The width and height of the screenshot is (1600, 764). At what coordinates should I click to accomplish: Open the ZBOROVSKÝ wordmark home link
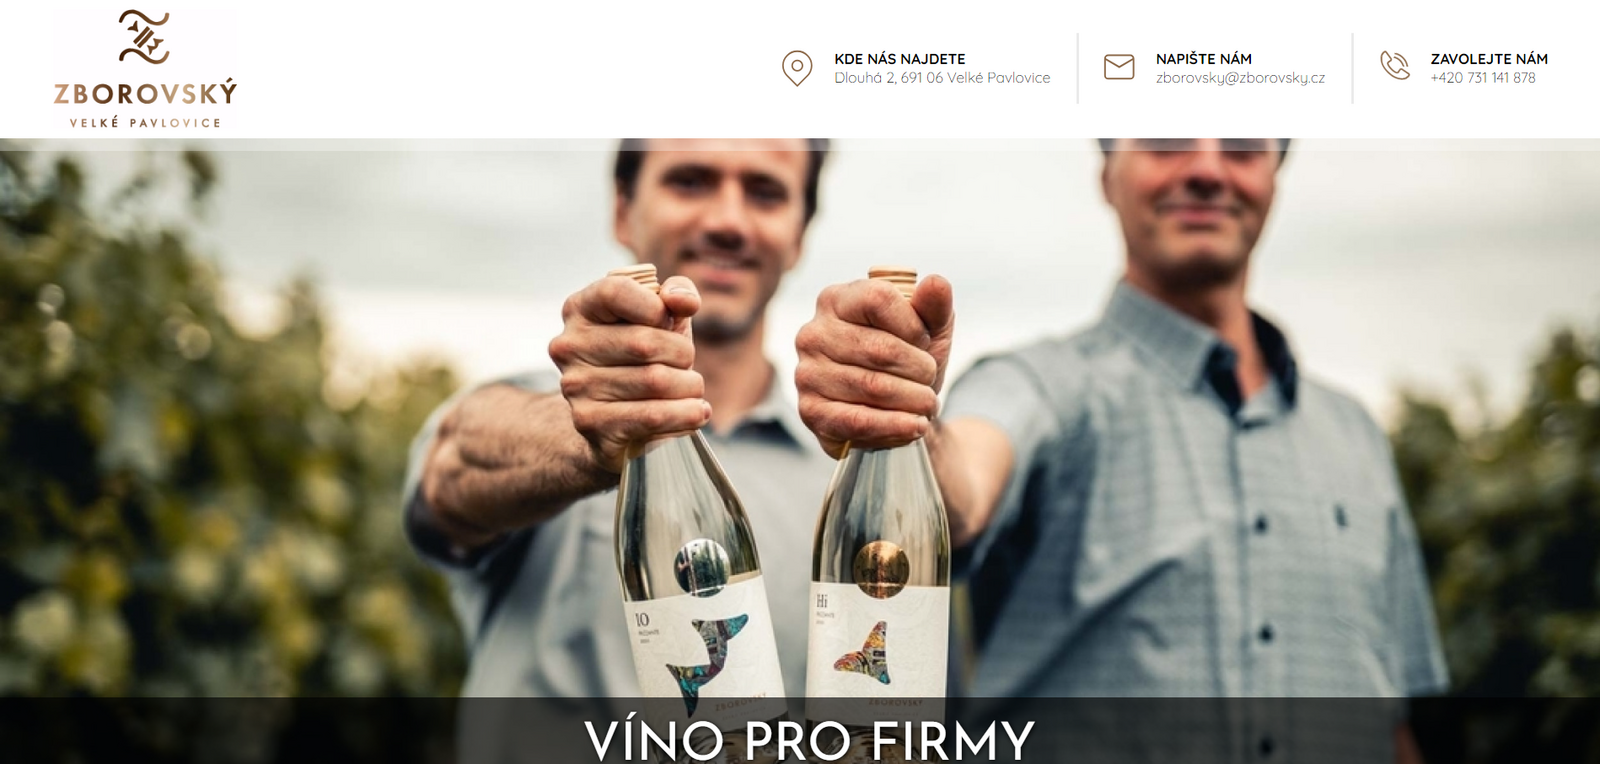click(x=146, y=93)
